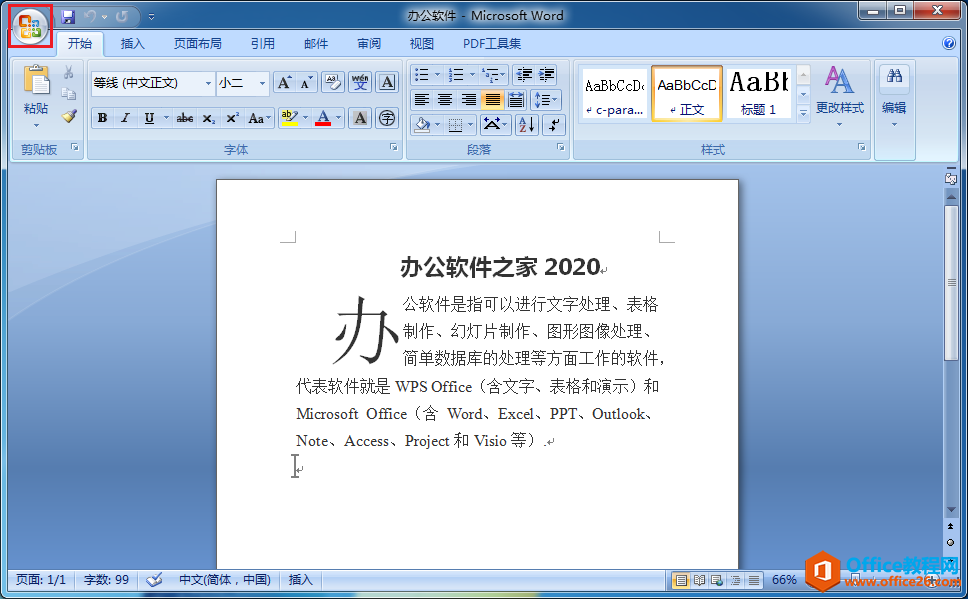The width and height of the screenshot is (968, 599).
Task: Apply bold formatting with the B icon
Action: coord(101,117)
